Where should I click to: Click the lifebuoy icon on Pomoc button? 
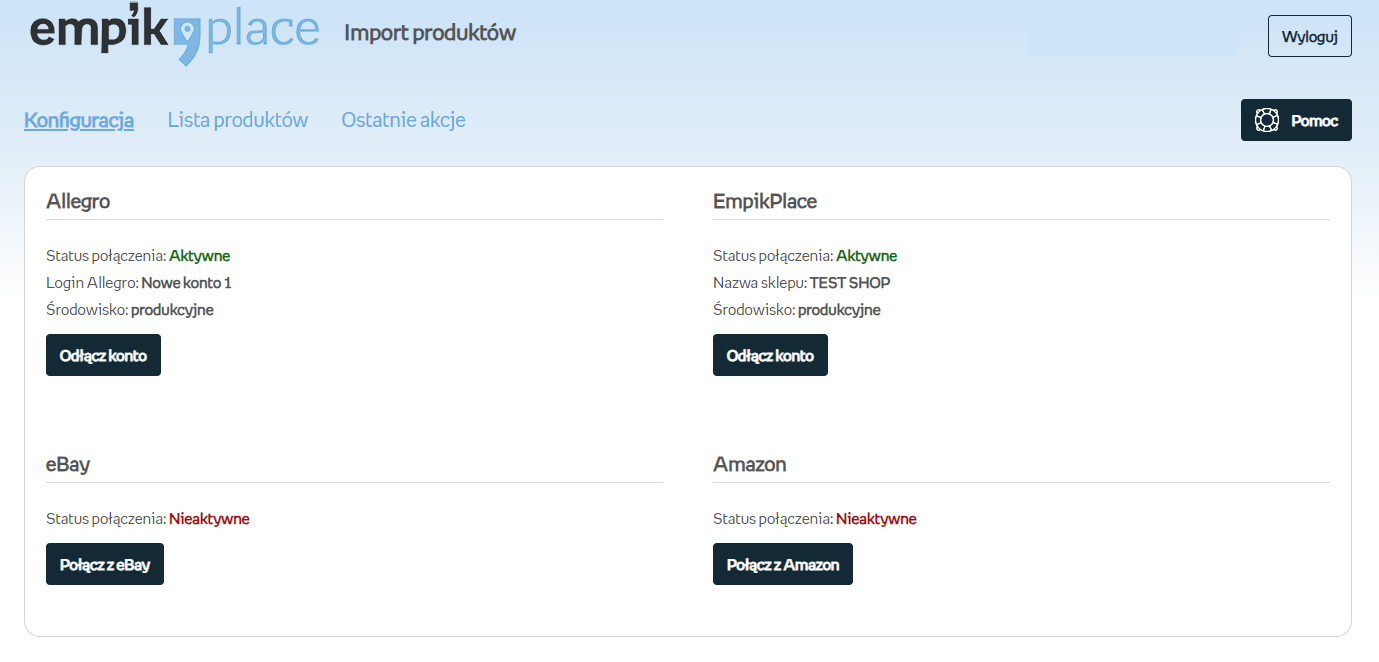click(1267, 120)
